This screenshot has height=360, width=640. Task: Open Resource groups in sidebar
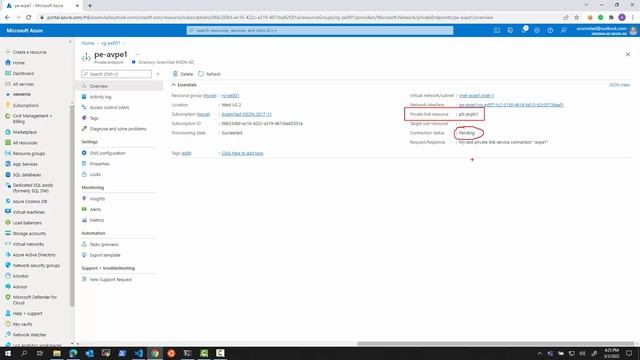point(29,153)
